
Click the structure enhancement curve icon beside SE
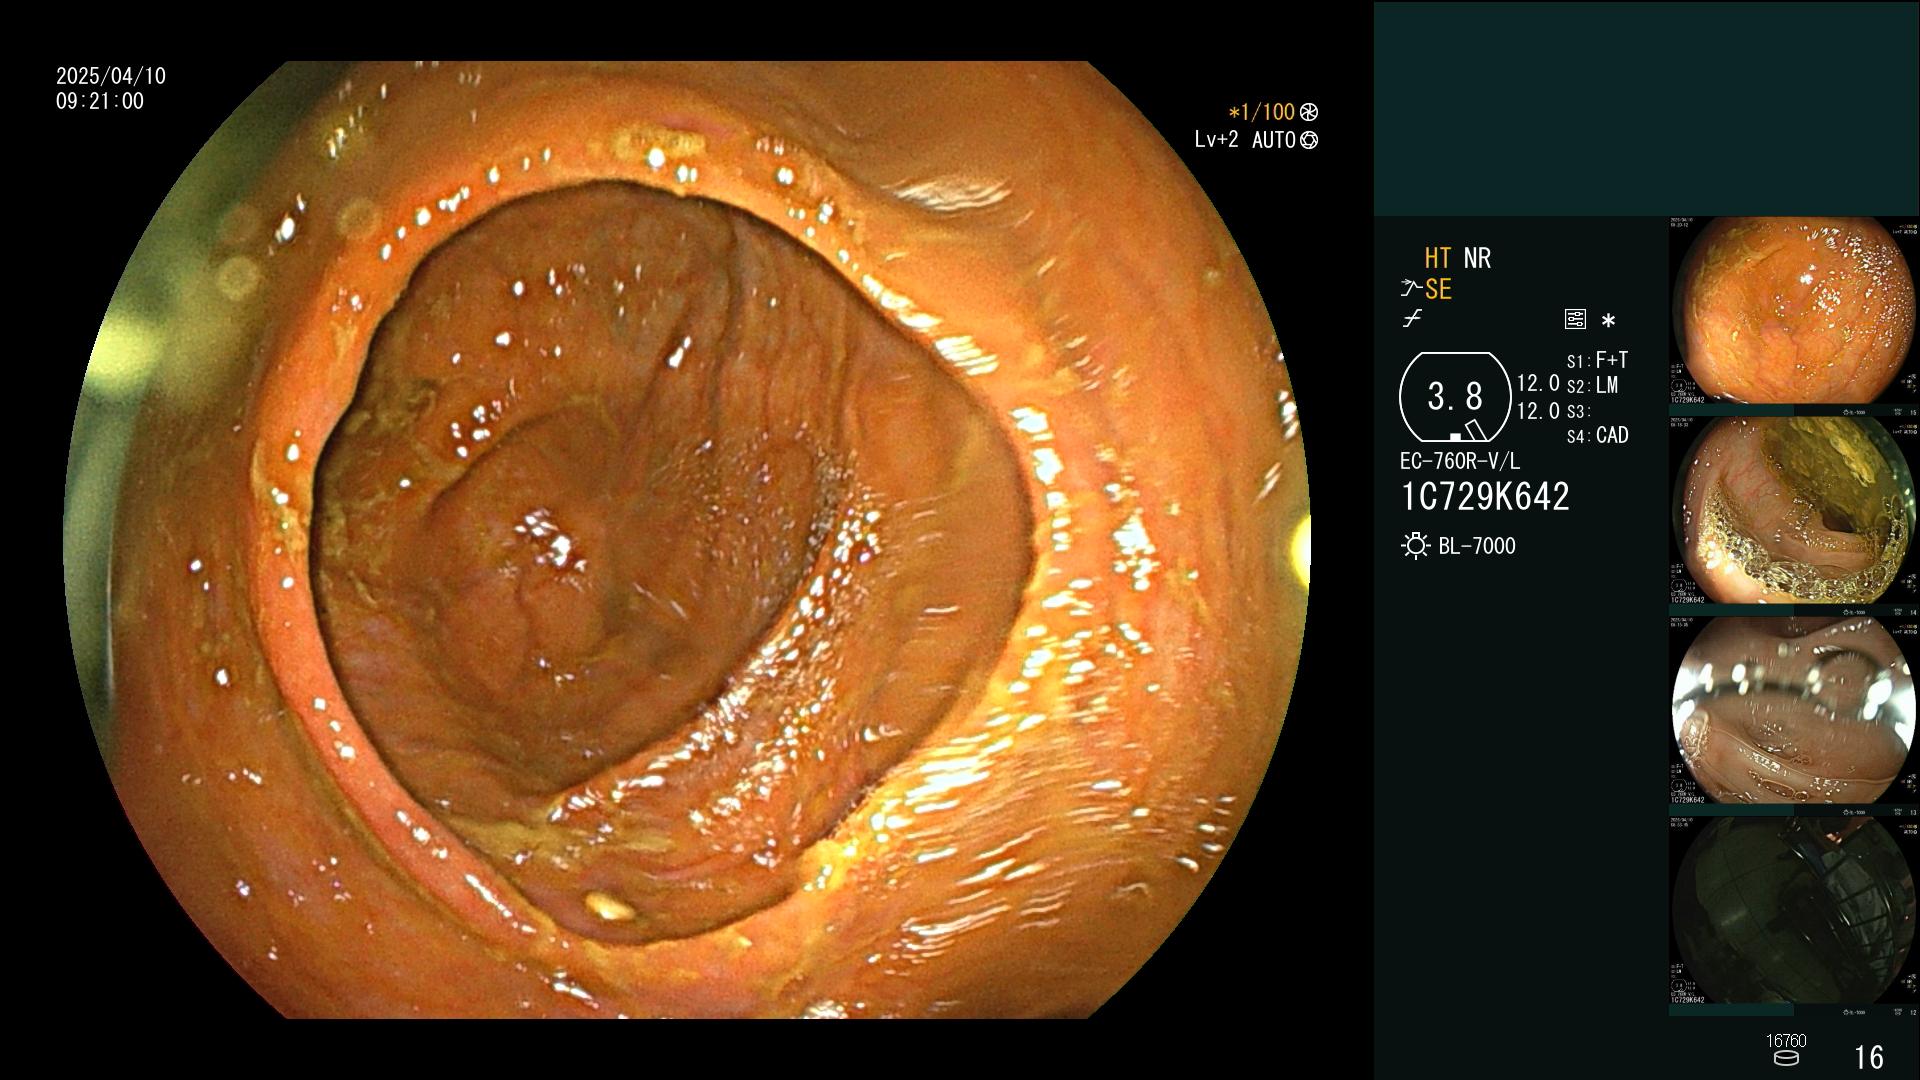pos(1411,289)
